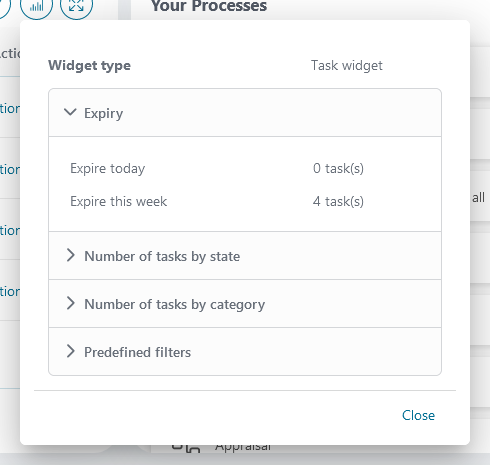This screenshot has width=490, height=465.
Task: Click the Widget type label
Action: (89, 65)
